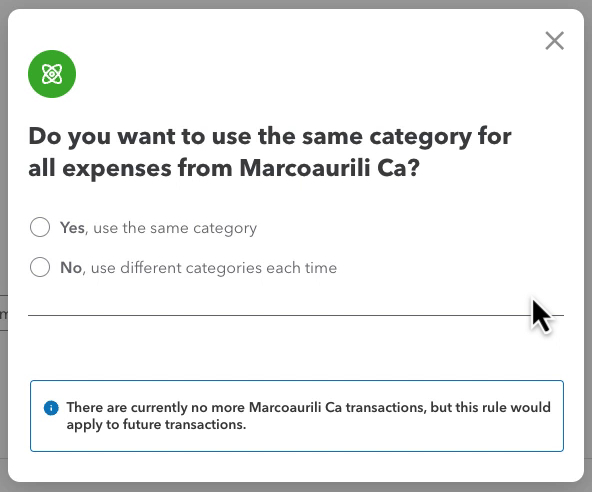592x492 pixels.
Task: Click the dimmed backdrop below the dialog
Action: coord(296,487)
